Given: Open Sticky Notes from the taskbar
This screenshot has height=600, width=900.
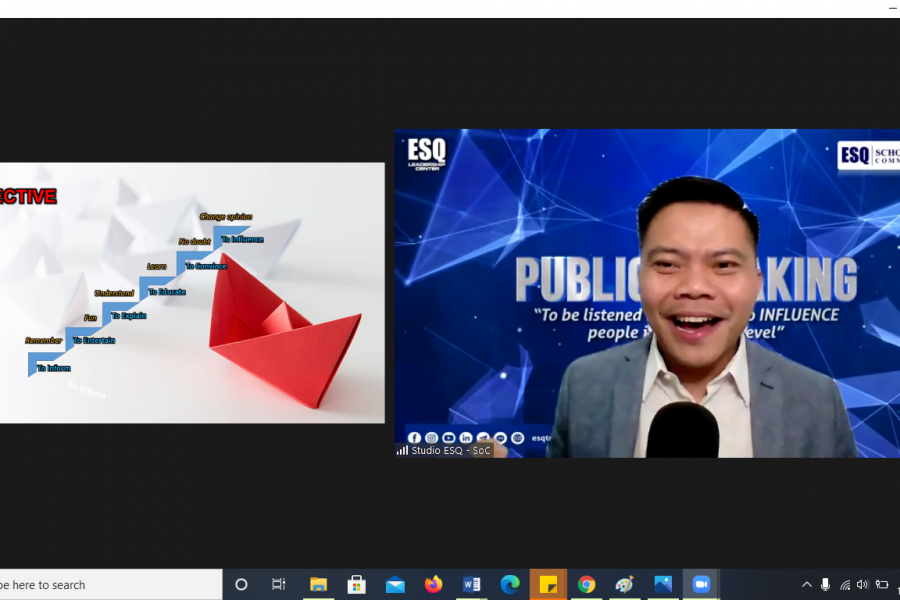Looking at the screenshot, I should tap(548, 585).
